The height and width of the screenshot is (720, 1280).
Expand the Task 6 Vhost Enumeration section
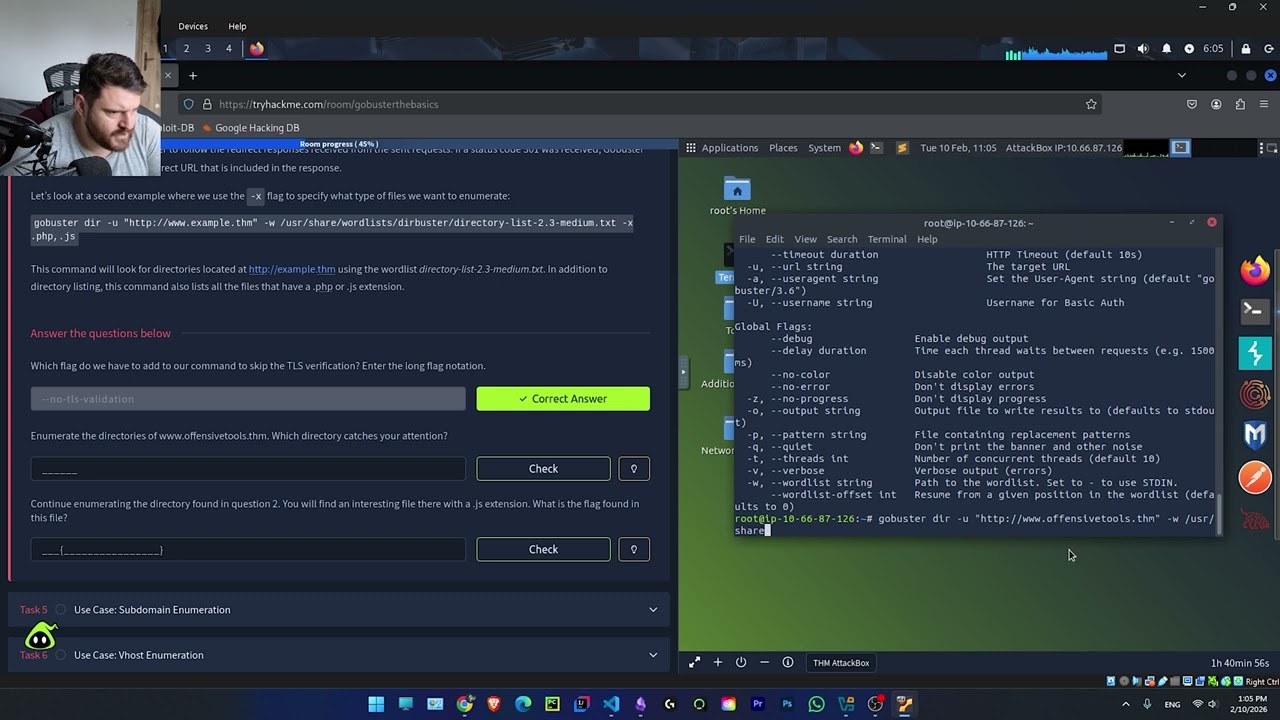(x=339, y=655)
